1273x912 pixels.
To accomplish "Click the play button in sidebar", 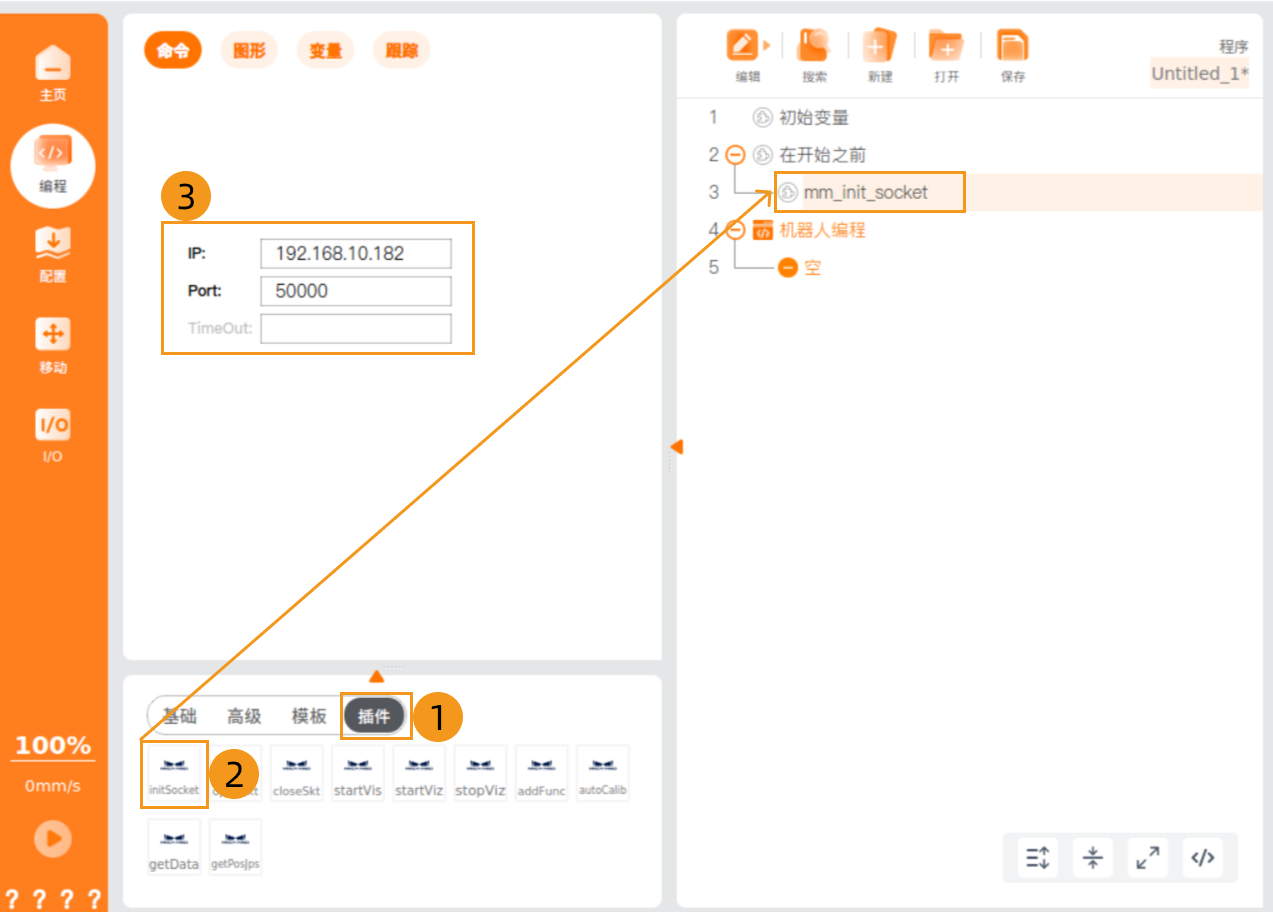I will point(53,838).
